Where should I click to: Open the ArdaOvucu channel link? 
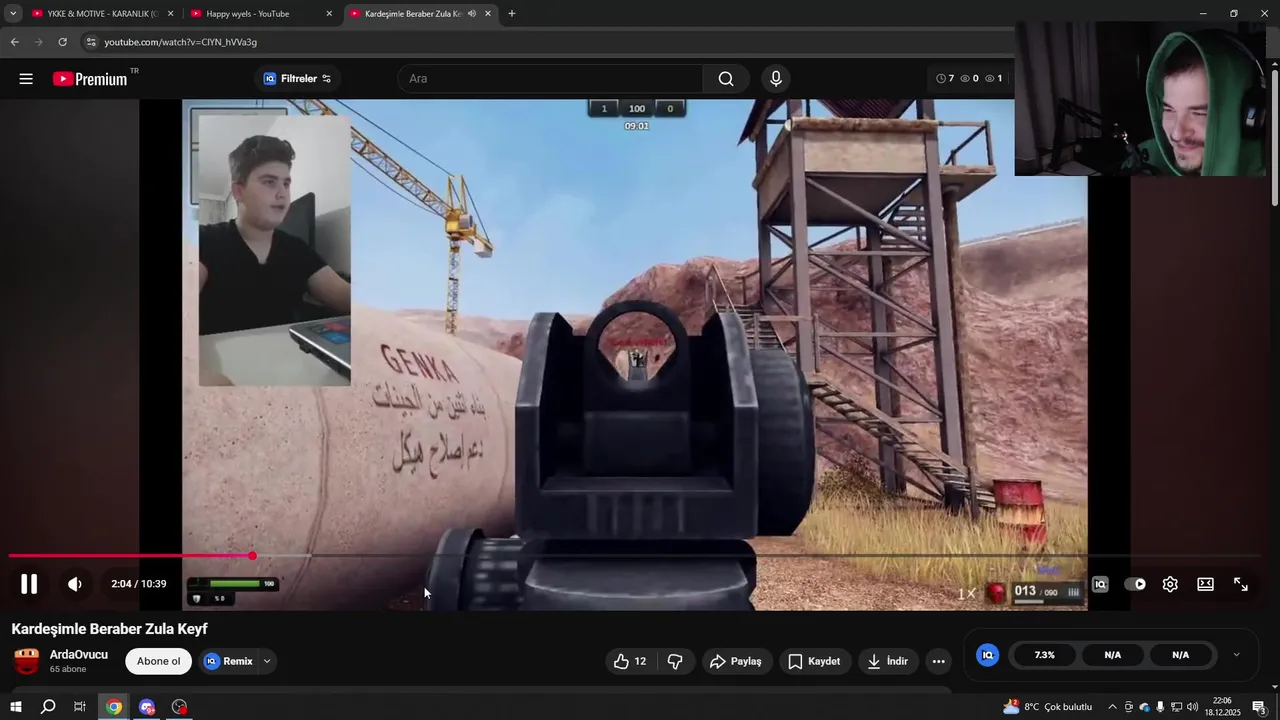coord(79,655)
